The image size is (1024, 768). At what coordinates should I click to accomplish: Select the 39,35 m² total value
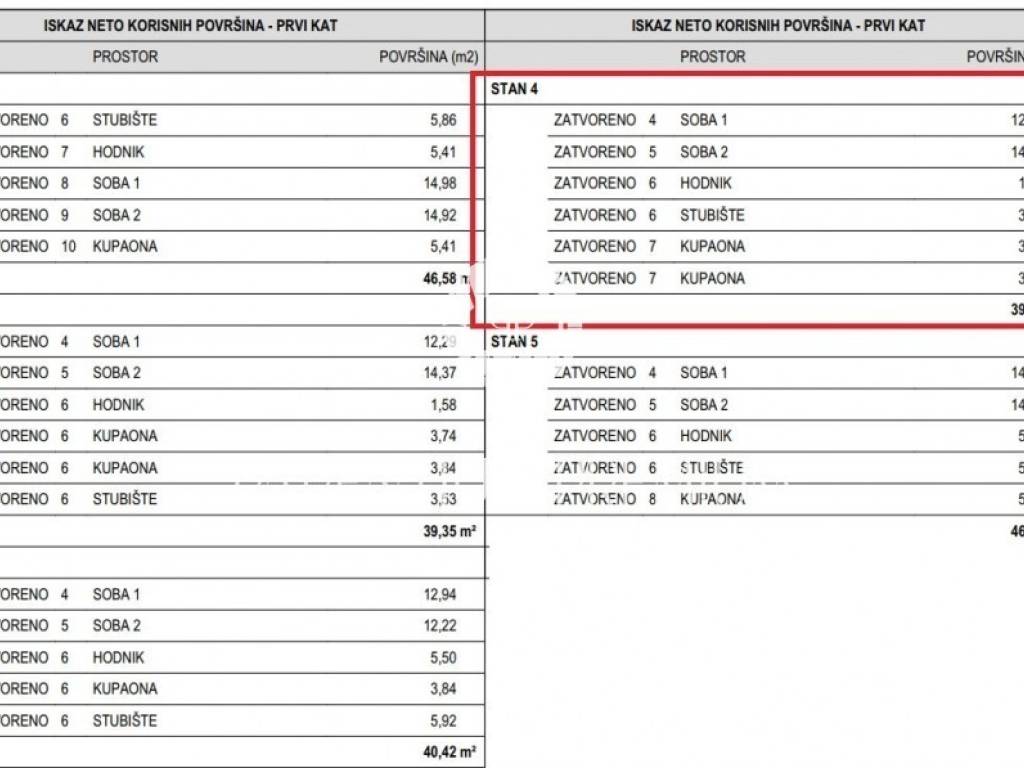449,531
